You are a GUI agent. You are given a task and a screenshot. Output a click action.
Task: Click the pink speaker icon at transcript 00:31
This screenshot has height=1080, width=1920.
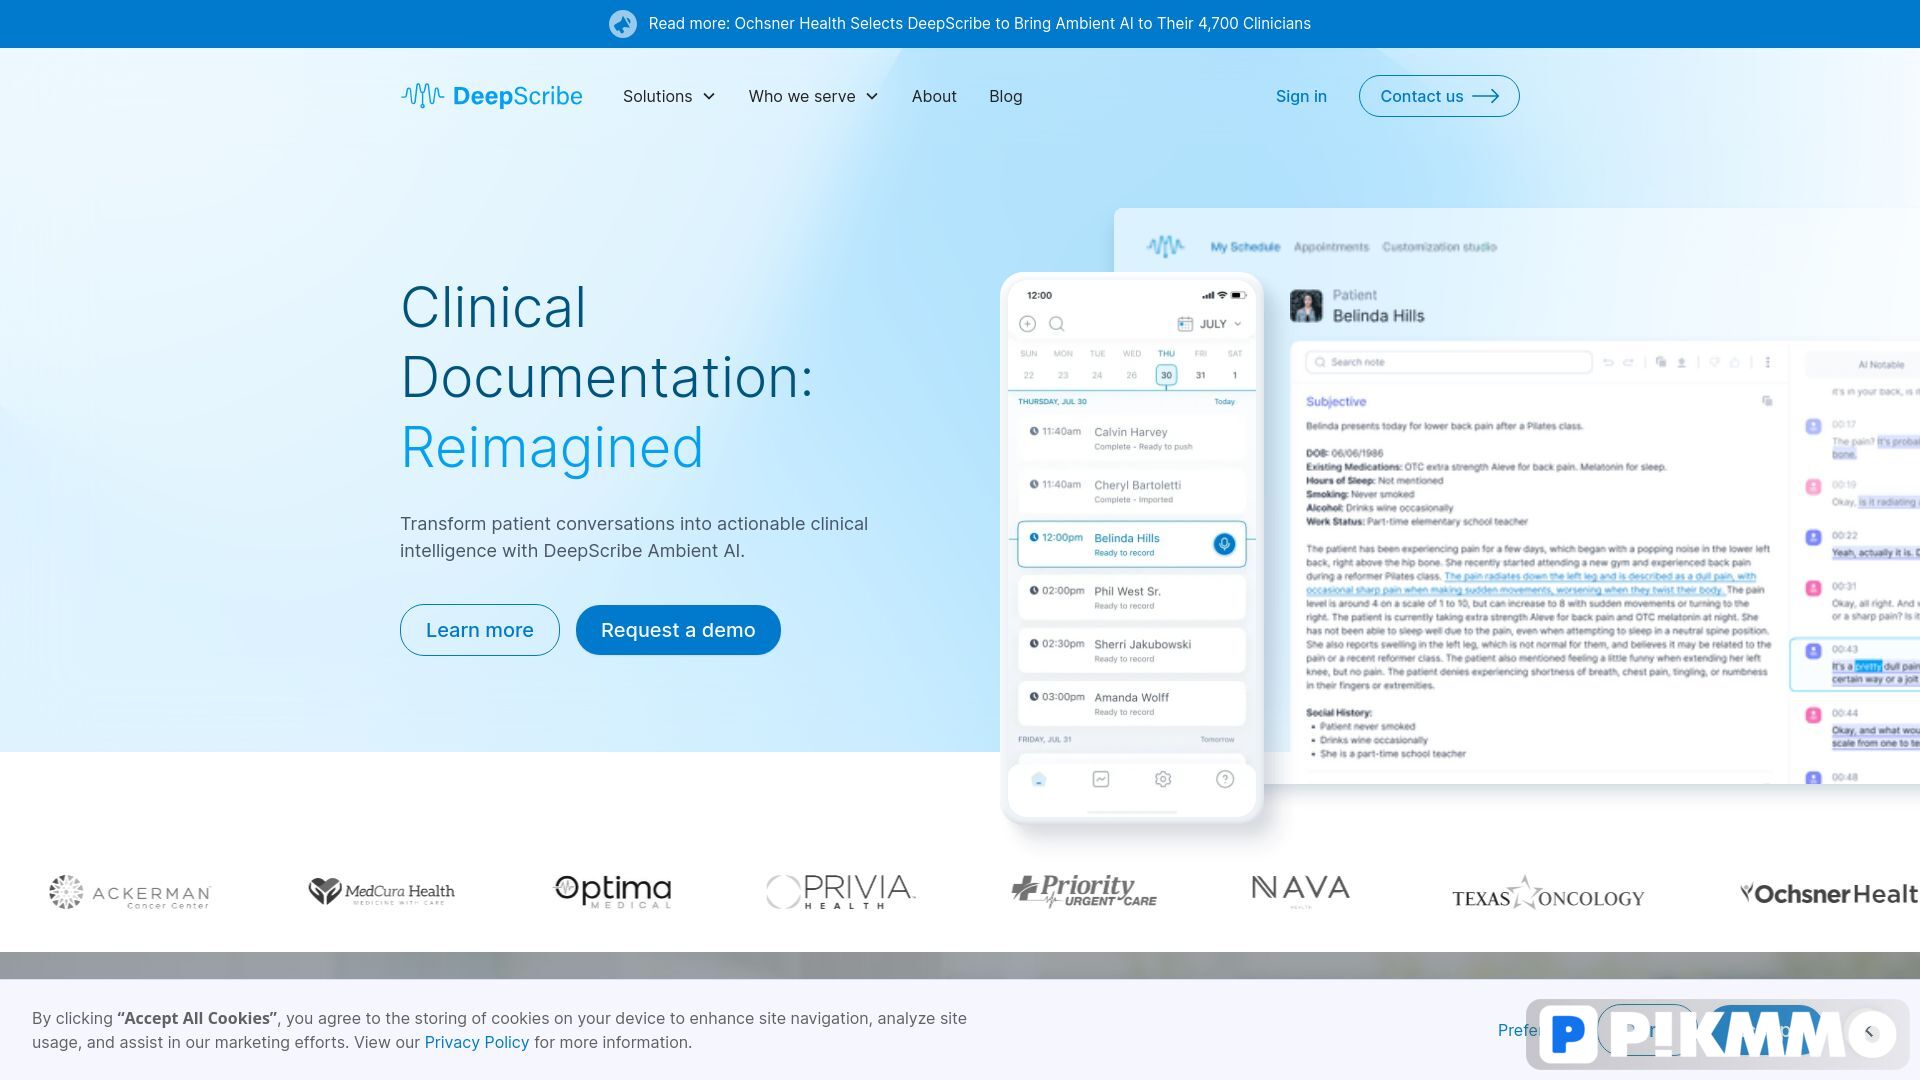pos(1813,588)
